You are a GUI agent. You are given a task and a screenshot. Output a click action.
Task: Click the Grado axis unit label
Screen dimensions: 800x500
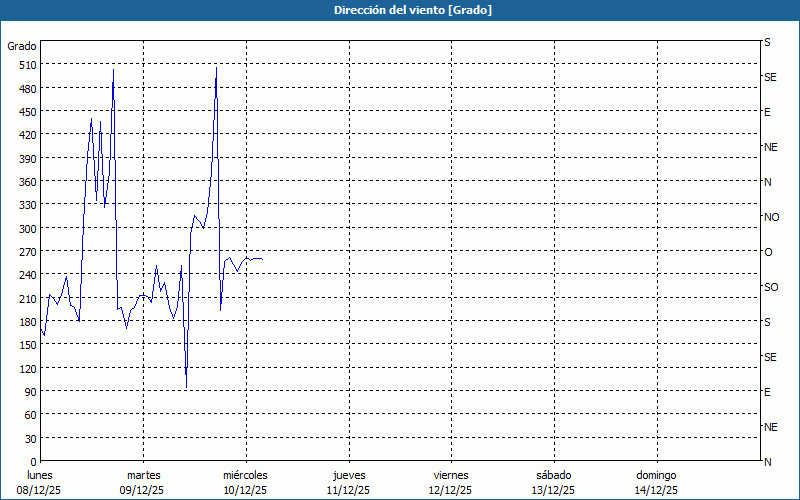point(21,46)
